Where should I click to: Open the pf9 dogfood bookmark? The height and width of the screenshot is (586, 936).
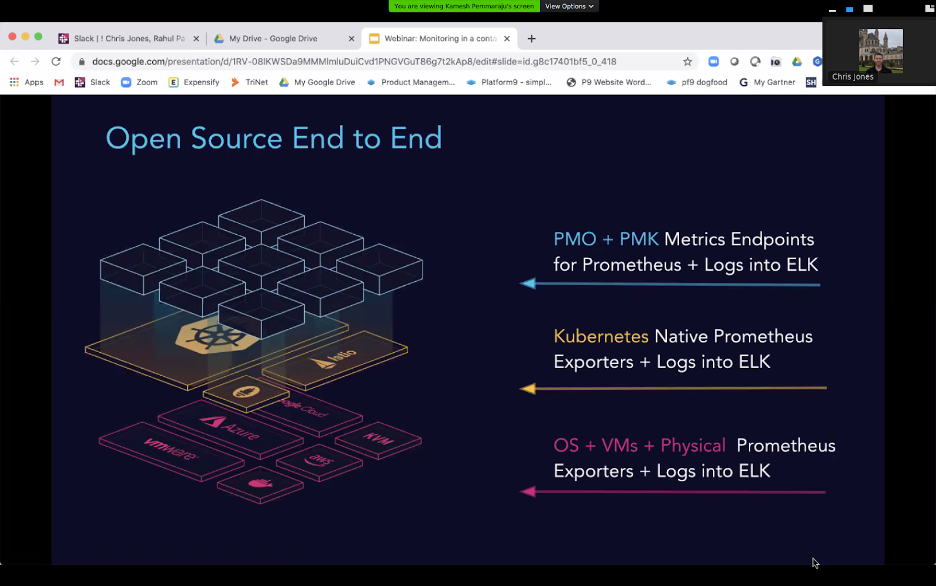click(x=697, y=82)
